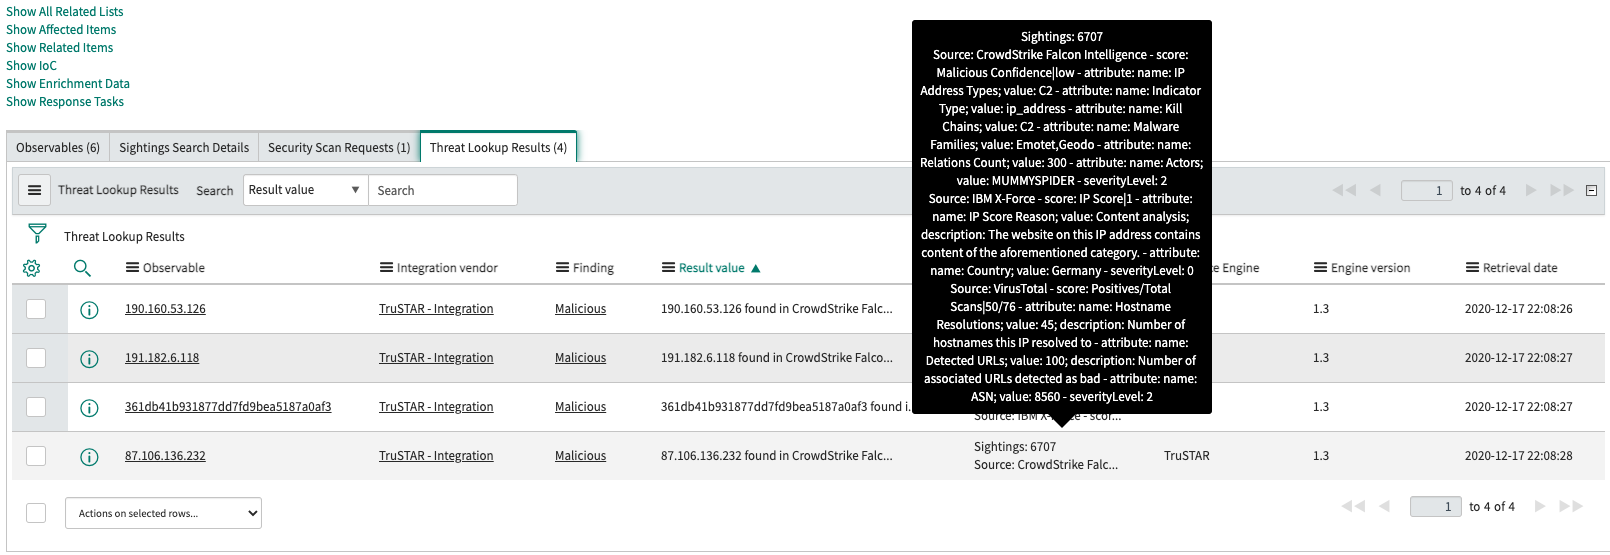Open TruSTAR - Integration link in the 87.106.136.232 row

point(436,456)
